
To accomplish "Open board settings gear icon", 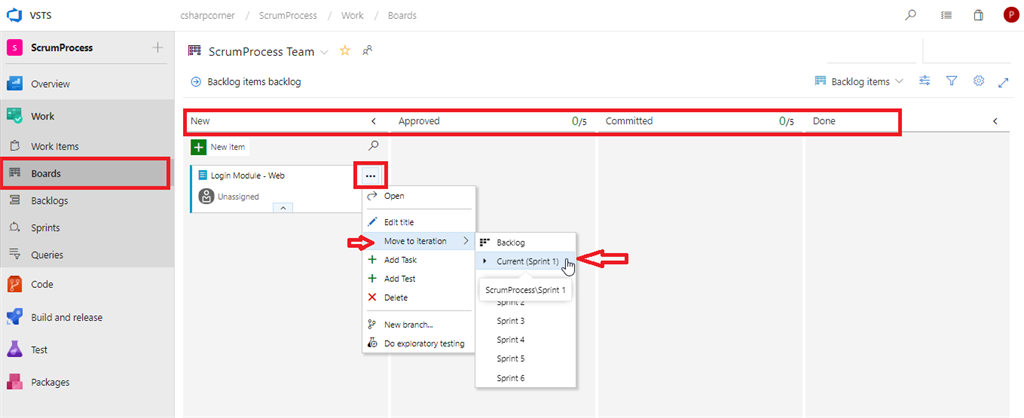I will point(978,81).
